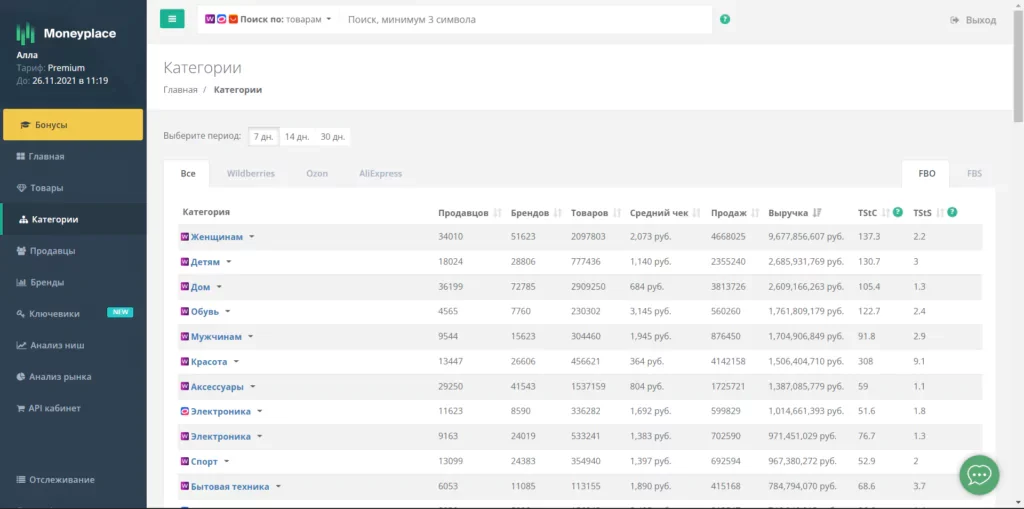The image size is (1024, 509).
Task: Expand the Женщинам category row
Action: (252, 237)
